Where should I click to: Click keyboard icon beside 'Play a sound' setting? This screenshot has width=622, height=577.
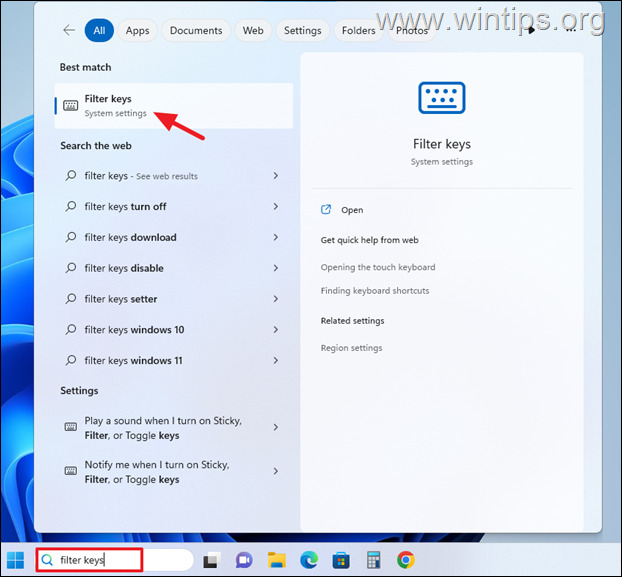click(x=71, y=427)
